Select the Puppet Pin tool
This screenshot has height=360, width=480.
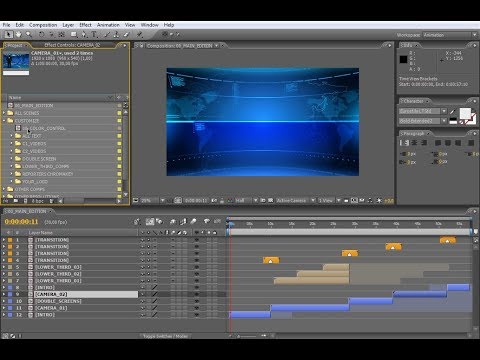(x=139, y=34)
